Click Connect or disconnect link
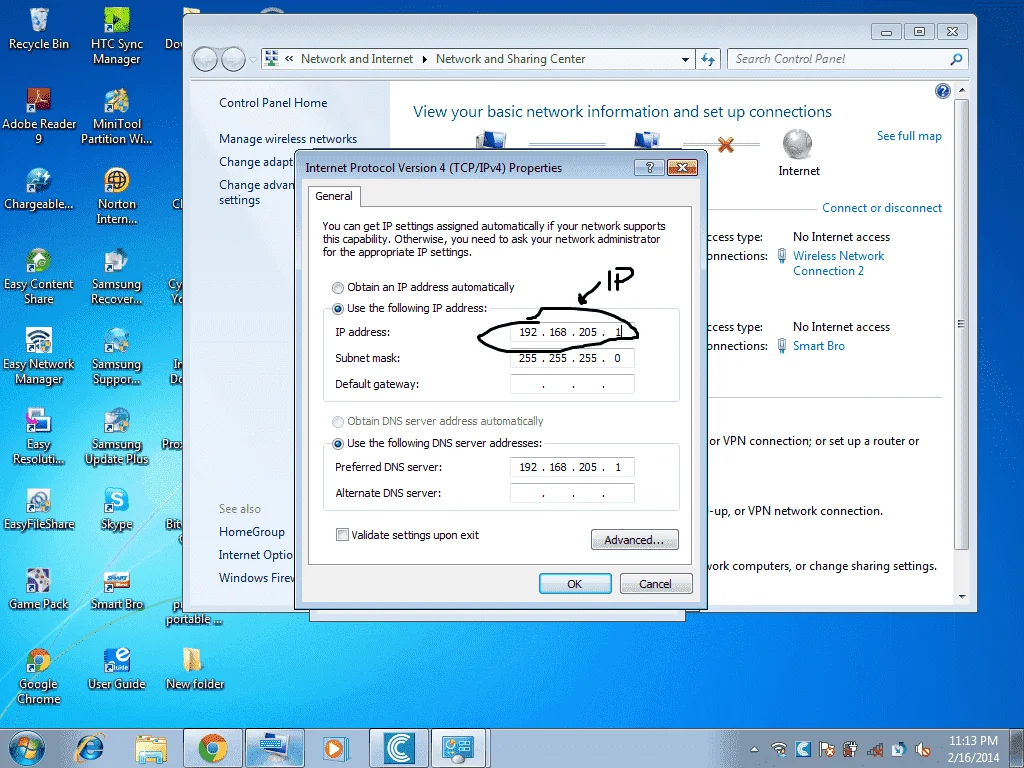The width and height of the screenshot is (1024, 768). point(882,208)
